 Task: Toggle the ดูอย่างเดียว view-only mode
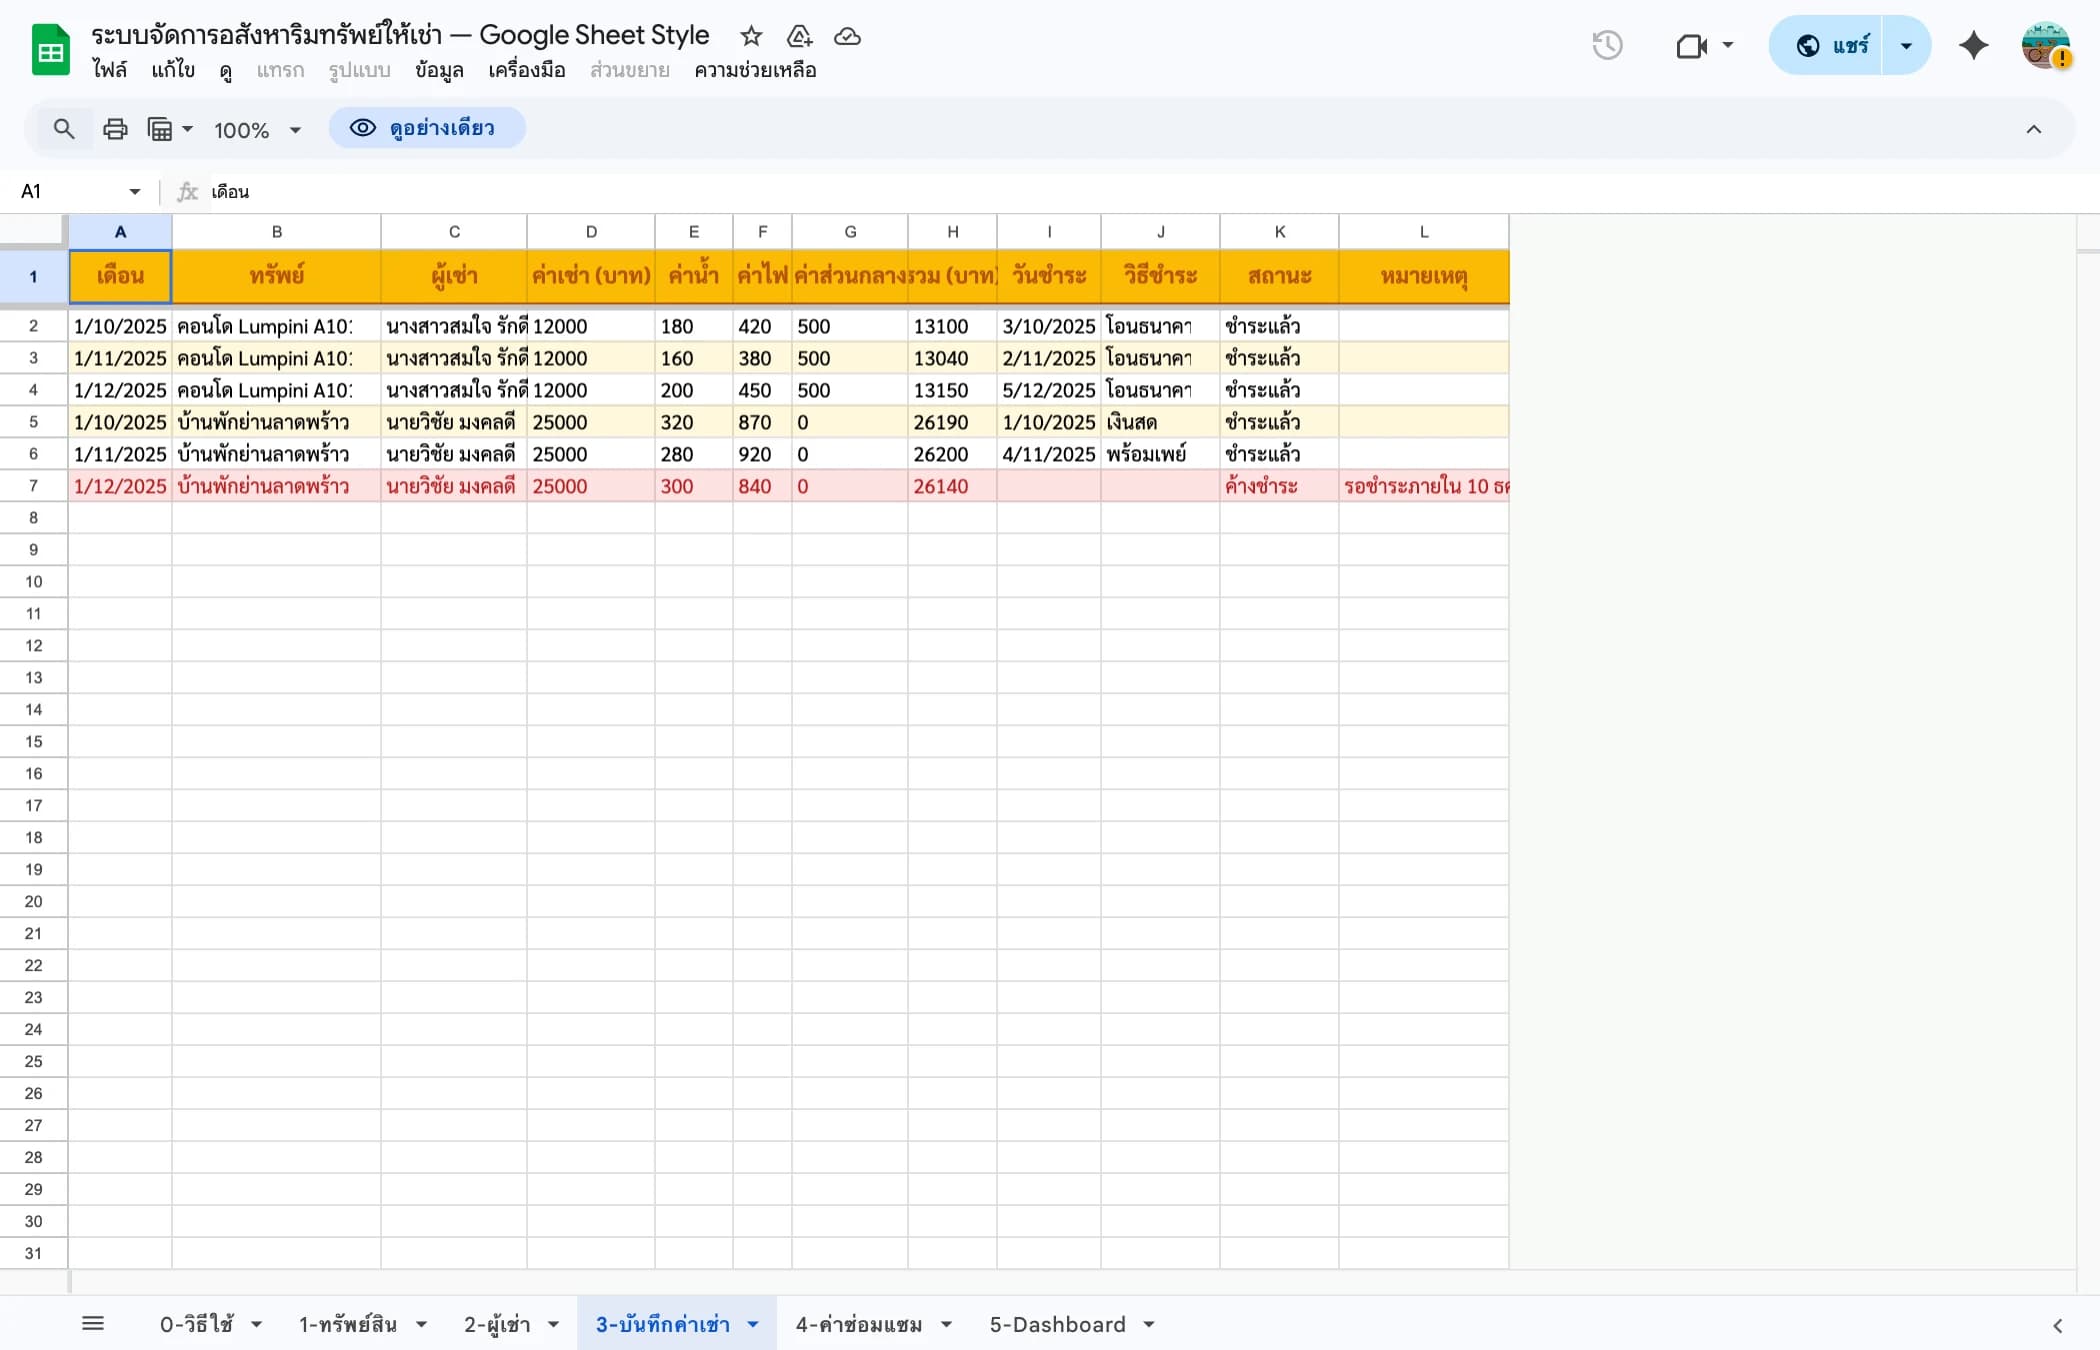(427, 128)
